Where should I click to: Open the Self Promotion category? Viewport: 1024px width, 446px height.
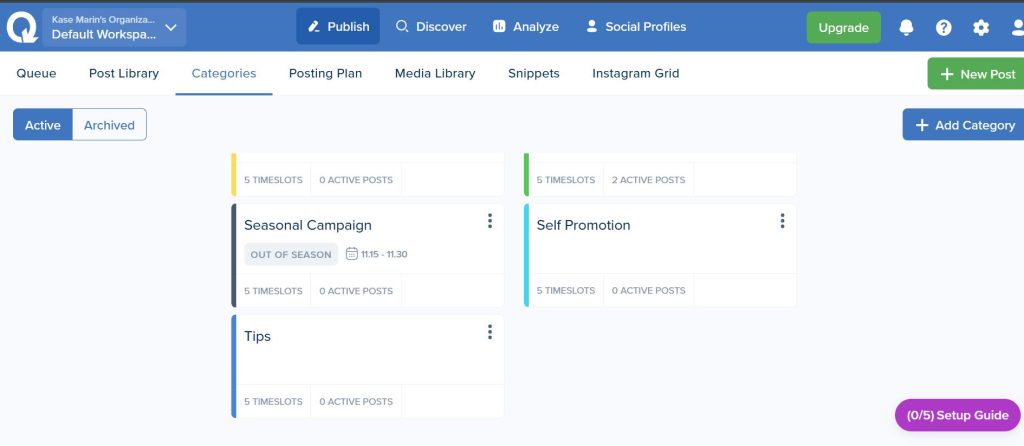point(583,225)
